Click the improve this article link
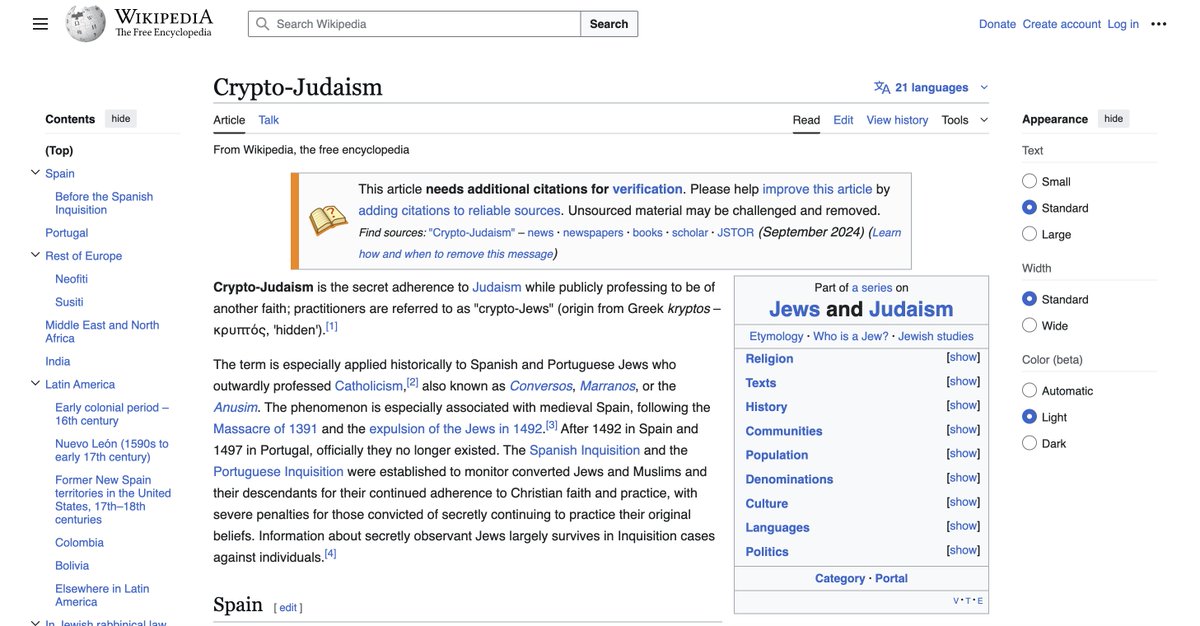 coord(817,189)
